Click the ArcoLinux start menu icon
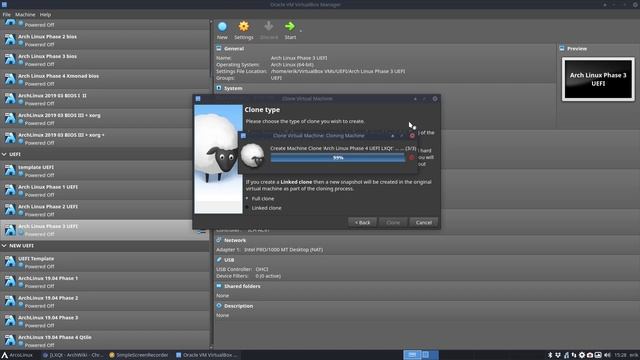This screenshot has height=360, width=640. pyautogui.click(x=4, y=355)
